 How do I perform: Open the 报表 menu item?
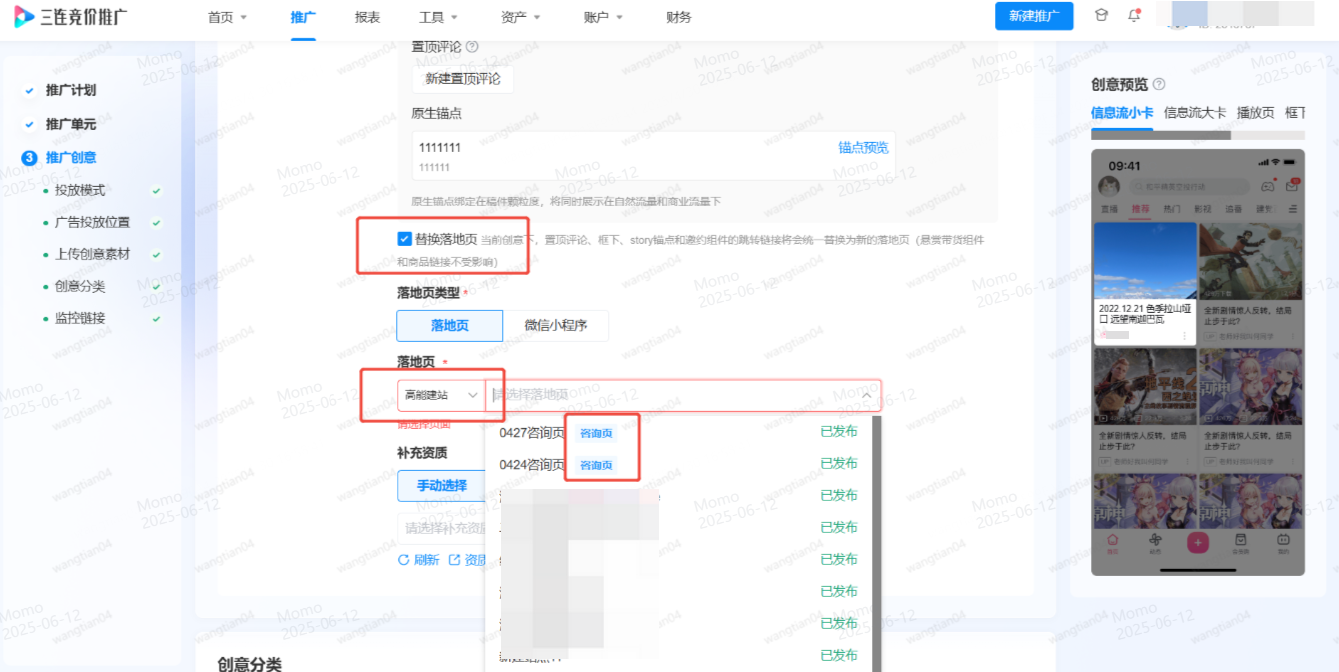(366, 16)
